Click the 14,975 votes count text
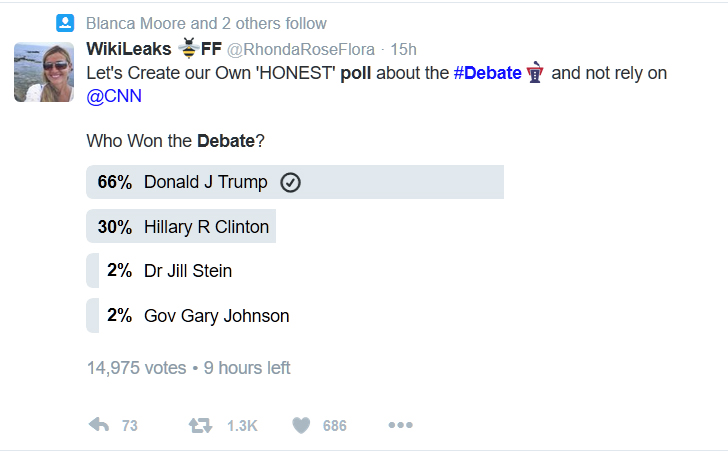 pyautogui.click(x=136, y=368)
